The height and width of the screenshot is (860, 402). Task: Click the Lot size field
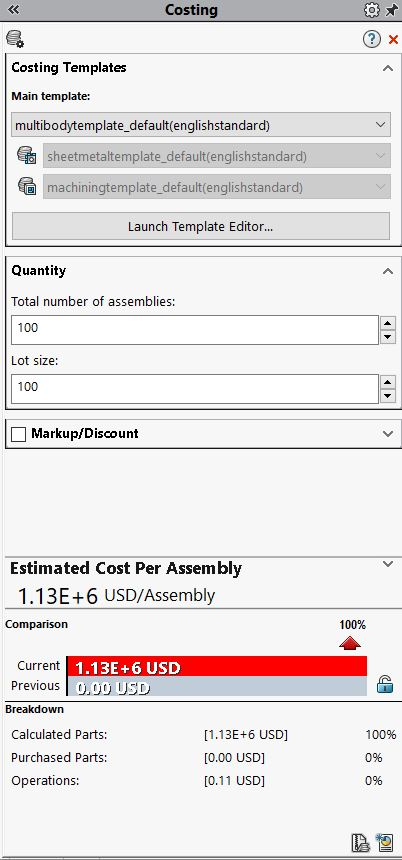pyautogui.click(x=195, y=389)
